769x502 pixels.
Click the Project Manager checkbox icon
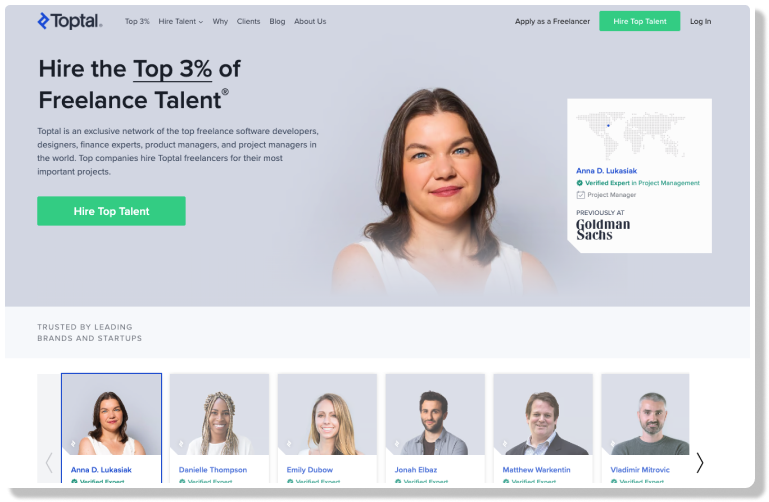(581, 195)
